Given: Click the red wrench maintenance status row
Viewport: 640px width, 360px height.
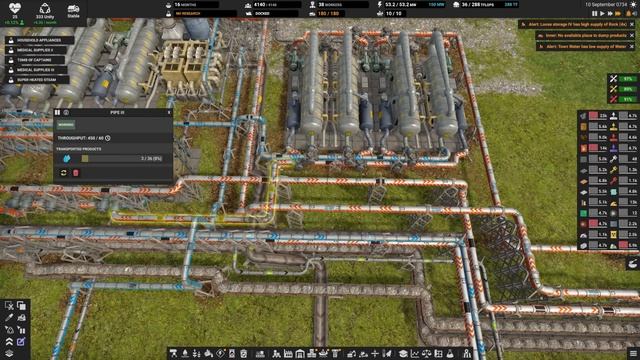Looking at the screenshot, I should click(623, 99).
